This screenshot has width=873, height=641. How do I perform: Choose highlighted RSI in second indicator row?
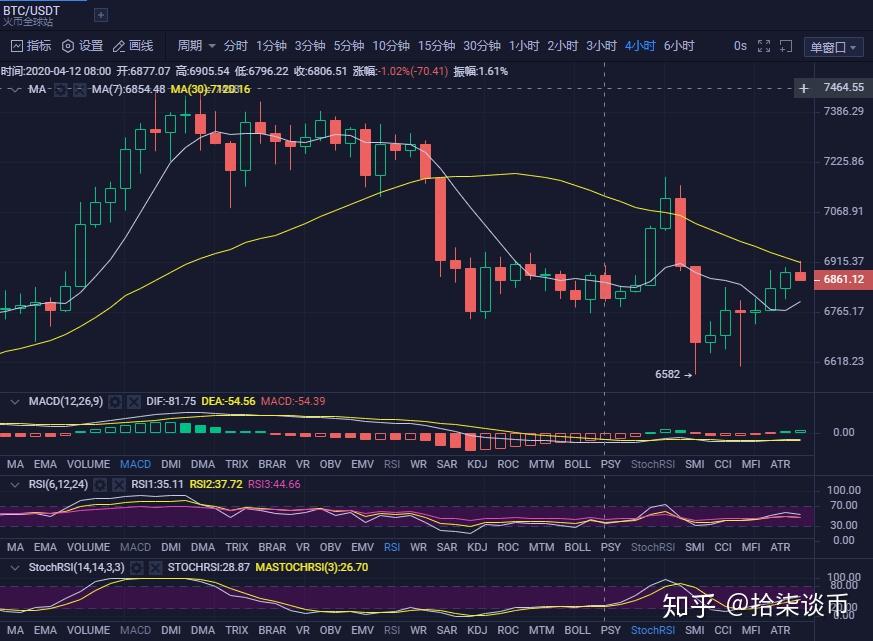[x=392, y=547]
